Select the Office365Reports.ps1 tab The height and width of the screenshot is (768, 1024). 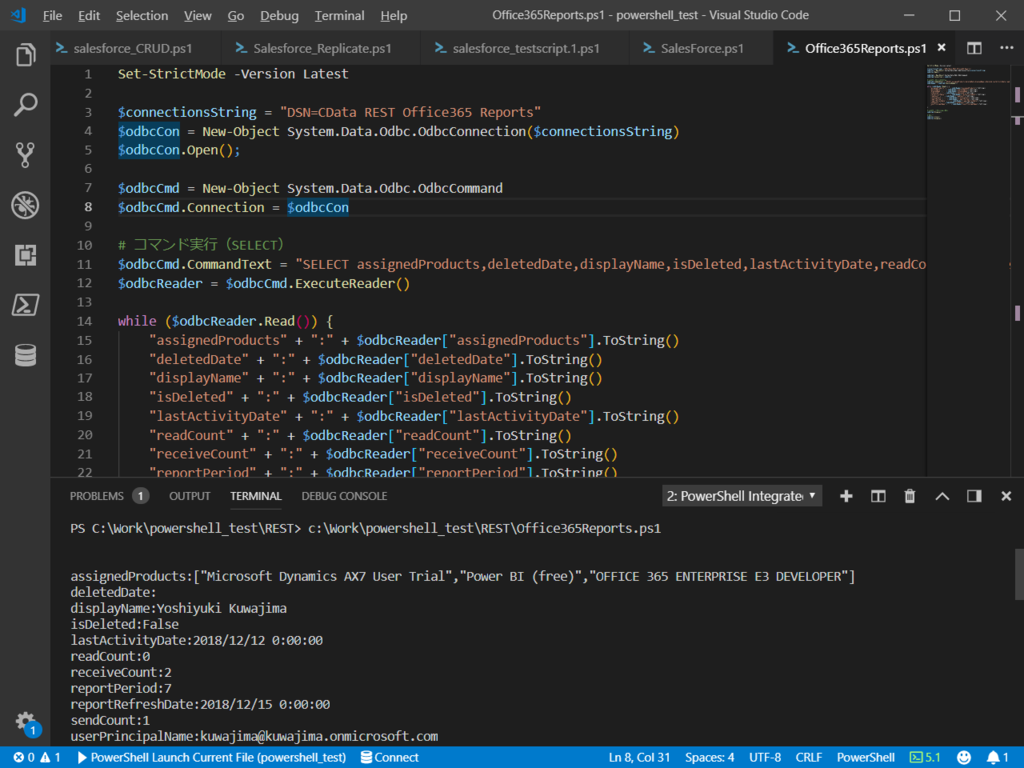(x=865, y=48)
